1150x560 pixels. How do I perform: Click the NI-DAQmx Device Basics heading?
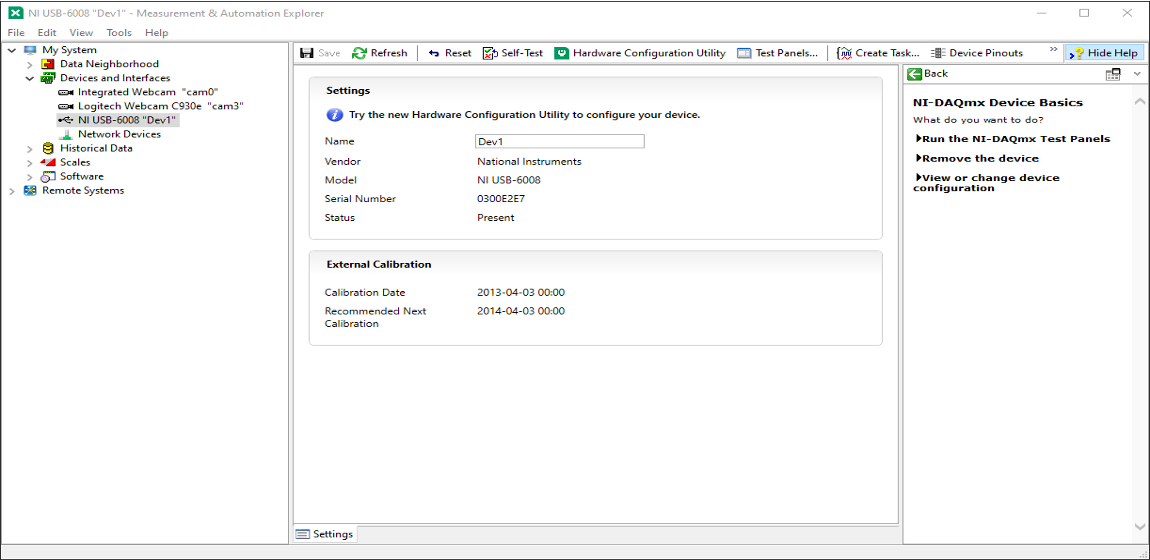(x=997, y=103)
